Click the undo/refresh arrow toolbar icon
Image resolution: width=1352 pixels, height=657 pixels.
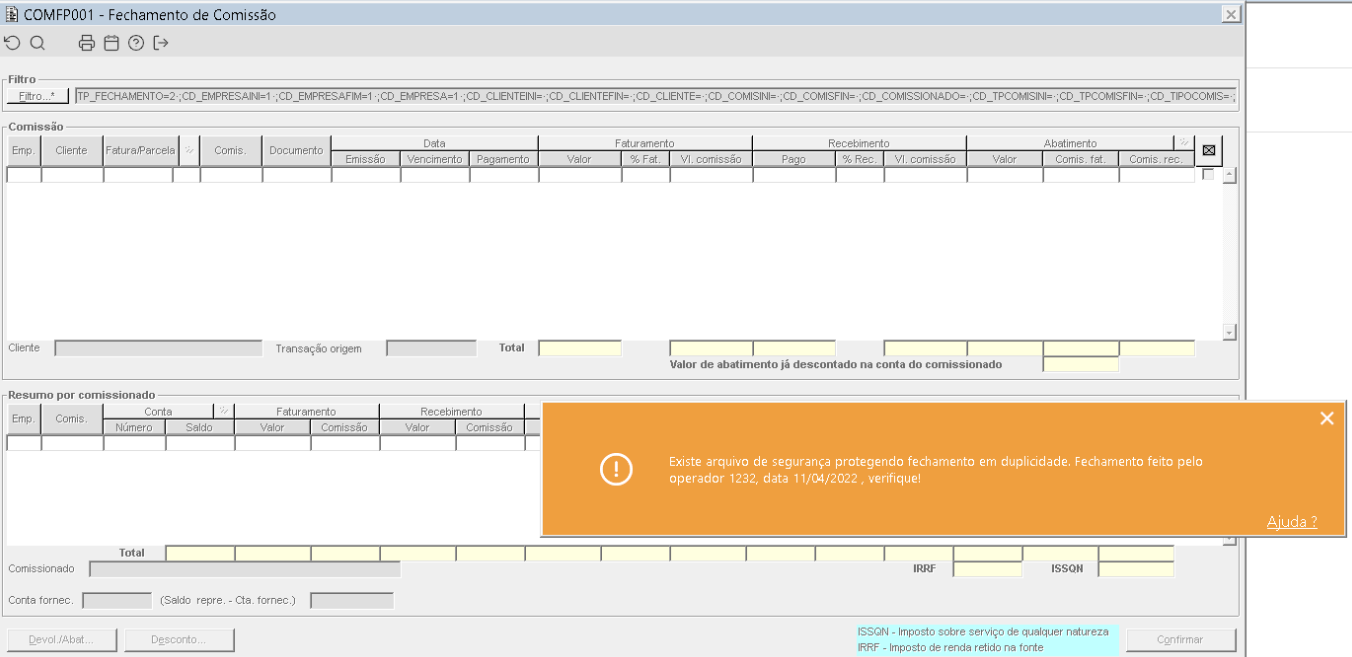[12, 43]
